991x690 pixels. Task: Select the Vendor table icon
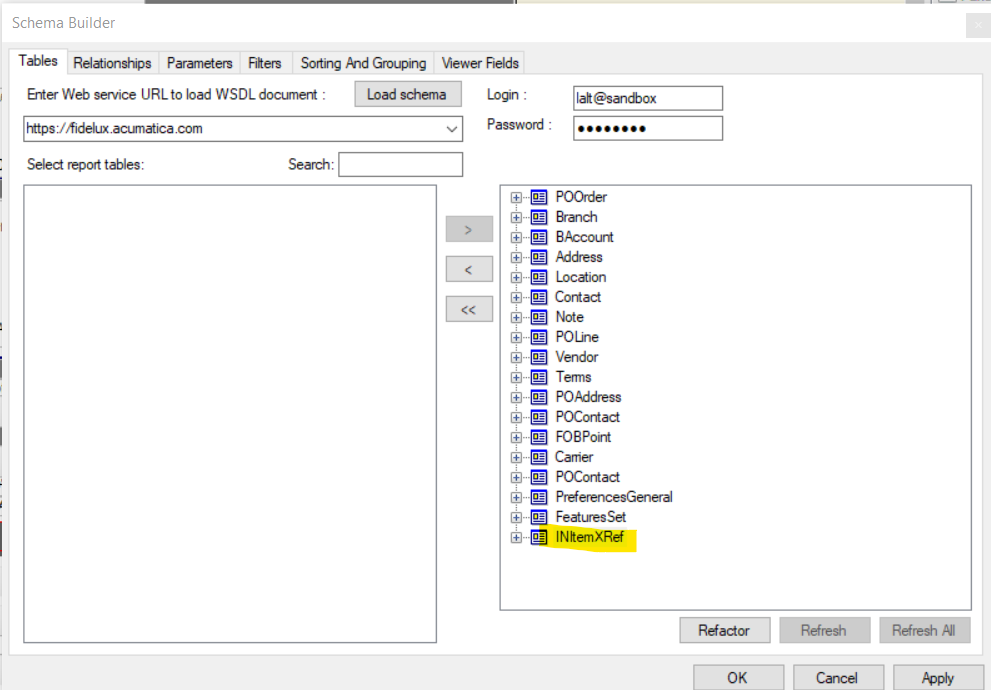pyautogui.click(x=539, y=357)
